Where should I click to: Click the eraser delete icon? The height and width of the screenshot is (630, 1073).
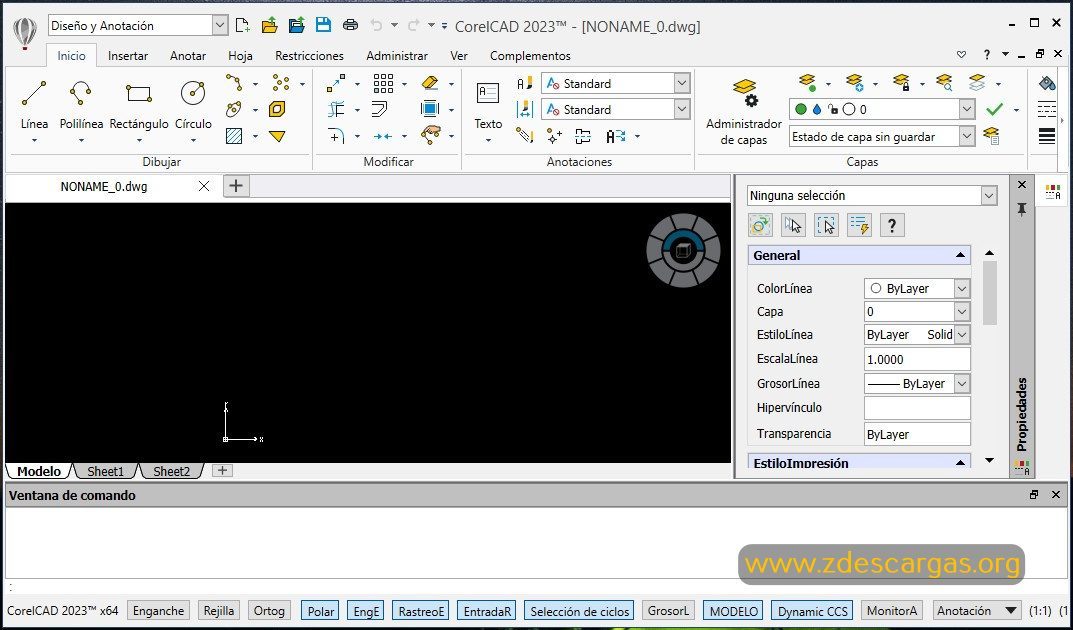[430, 83]
